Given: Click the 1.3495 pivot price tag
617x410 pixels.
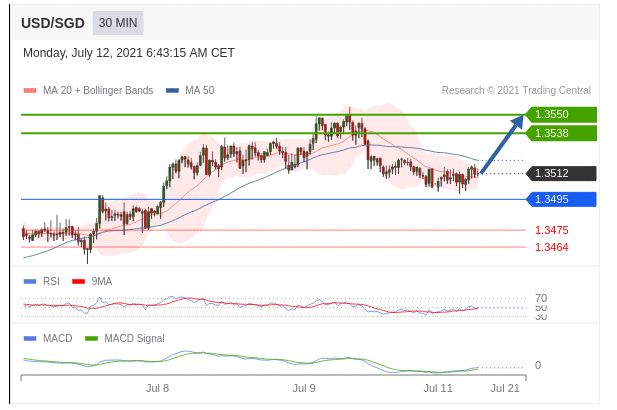Looking at the screenshot, I should tap(561, 199).
